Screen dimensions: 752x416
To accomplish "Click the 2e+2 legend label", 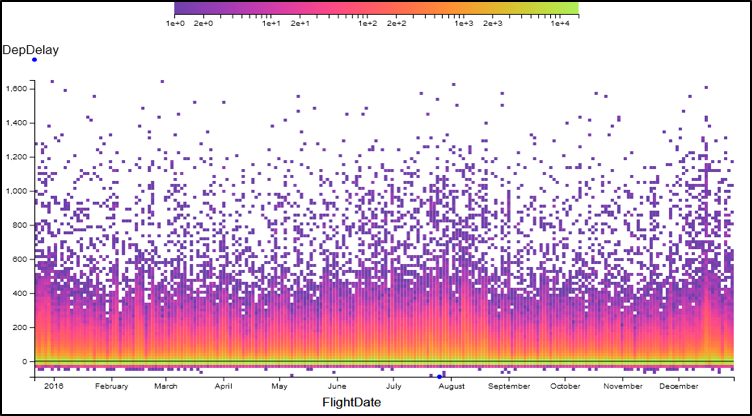I will pos(396,23).
